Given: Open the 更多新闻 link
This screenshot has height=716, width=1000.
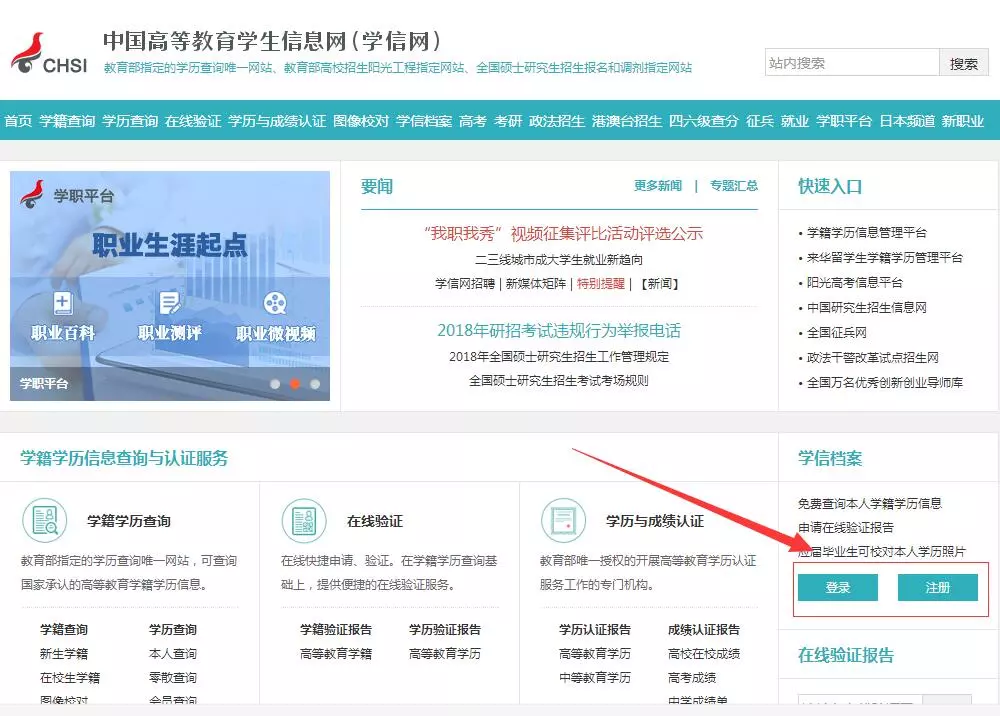Looking at the screenshot, I should 658,186.
